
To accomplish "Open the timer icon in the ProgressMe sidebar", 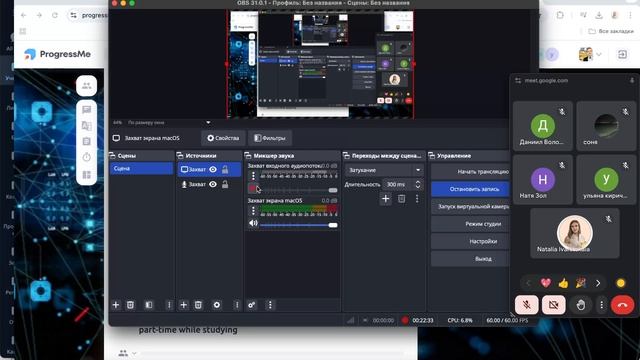I will pos(87,158).
